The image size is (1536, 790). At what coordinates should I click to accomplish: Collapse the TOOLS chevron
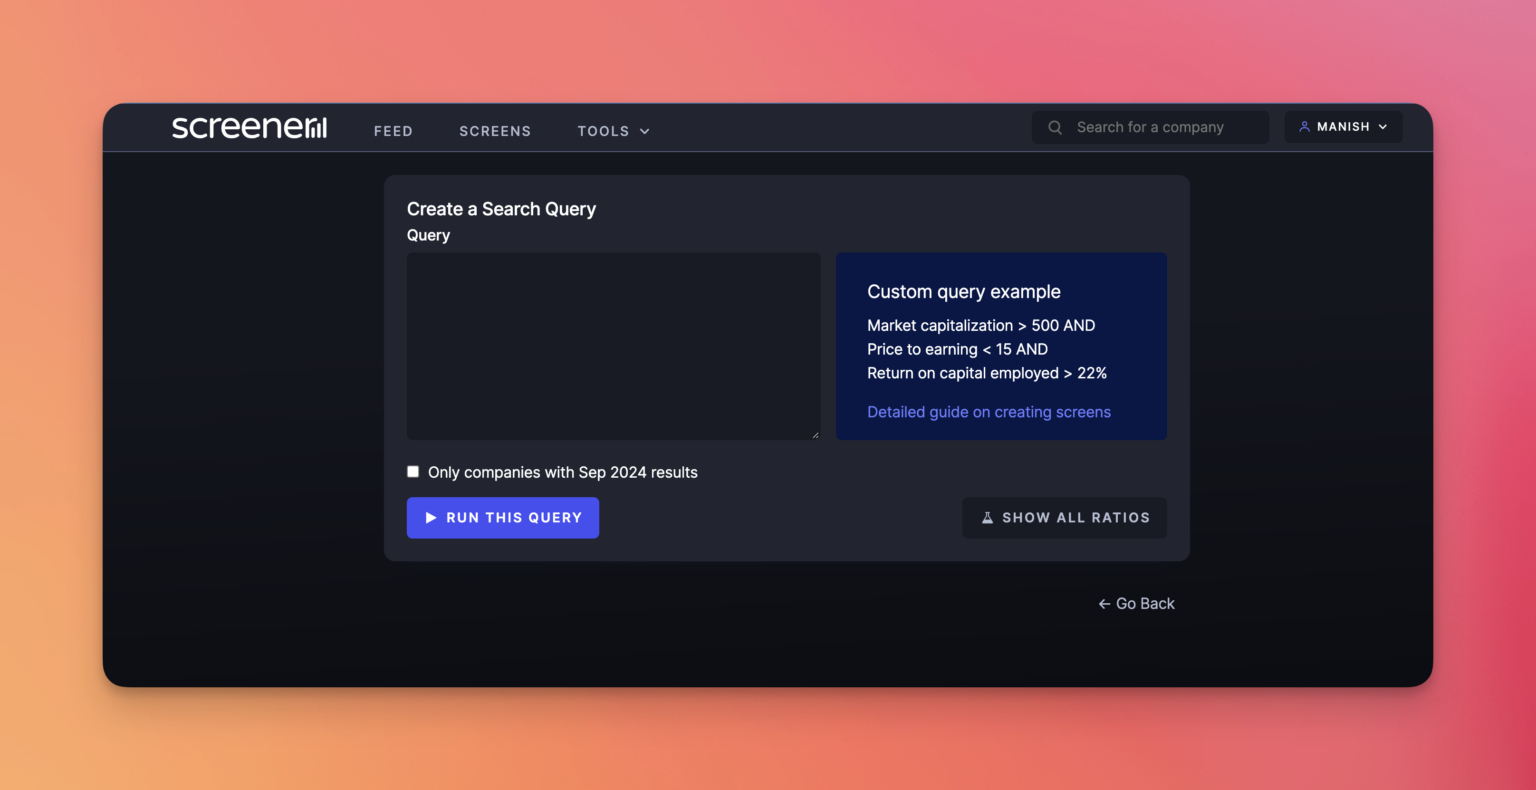click(x=645, y=131)
